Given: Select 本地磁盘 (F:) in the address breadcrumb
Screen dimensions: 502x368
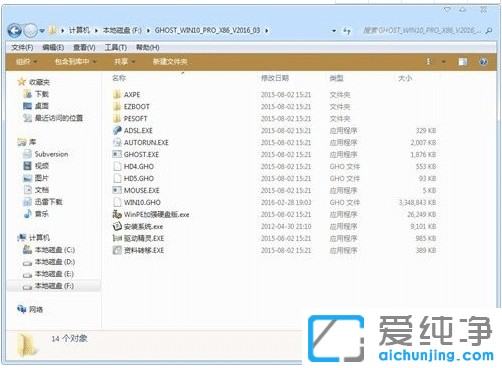Looking at the screenshot, I should [x=122, y=30].
